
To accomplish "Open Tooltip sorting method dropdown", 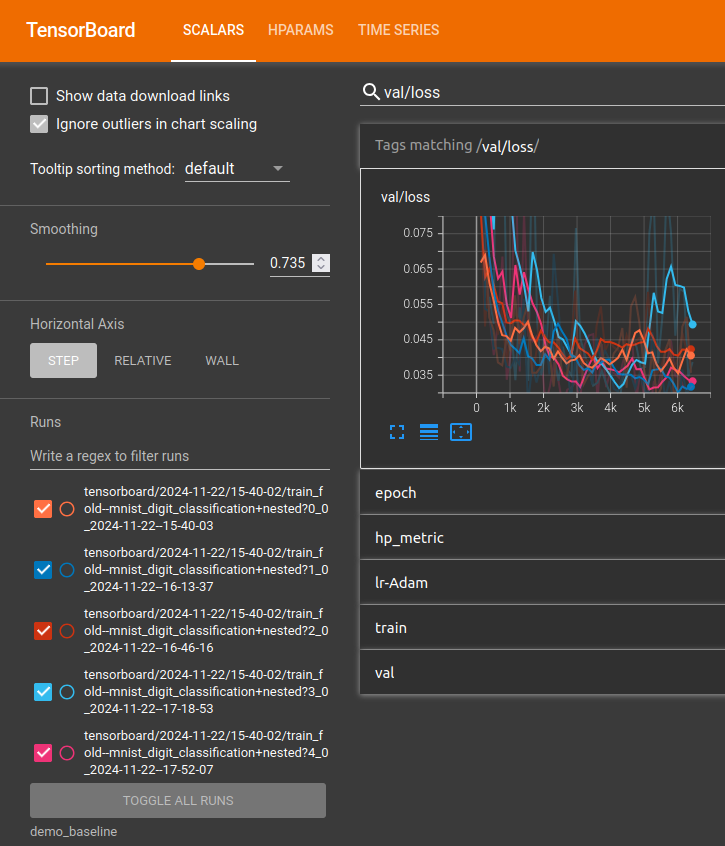I will 237,169.
